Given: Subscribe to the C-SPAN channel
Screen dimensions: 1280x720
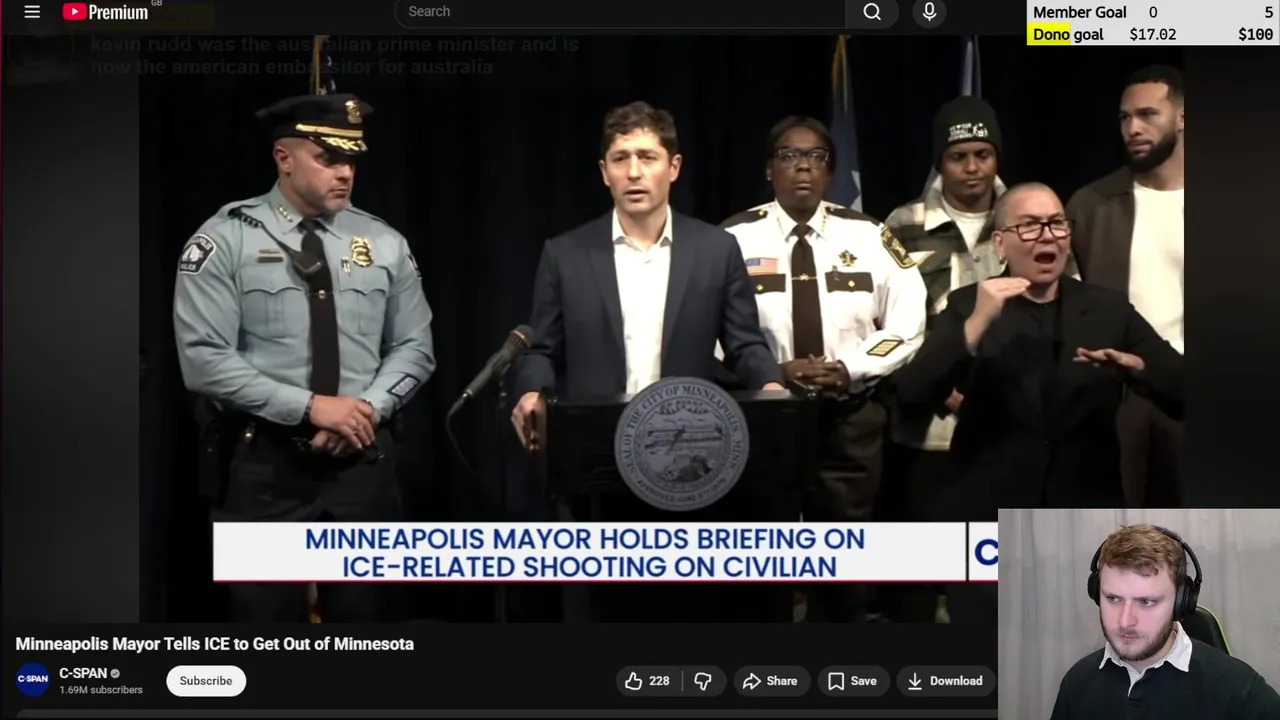Looking at the screenshot, I should click(206, 681).
